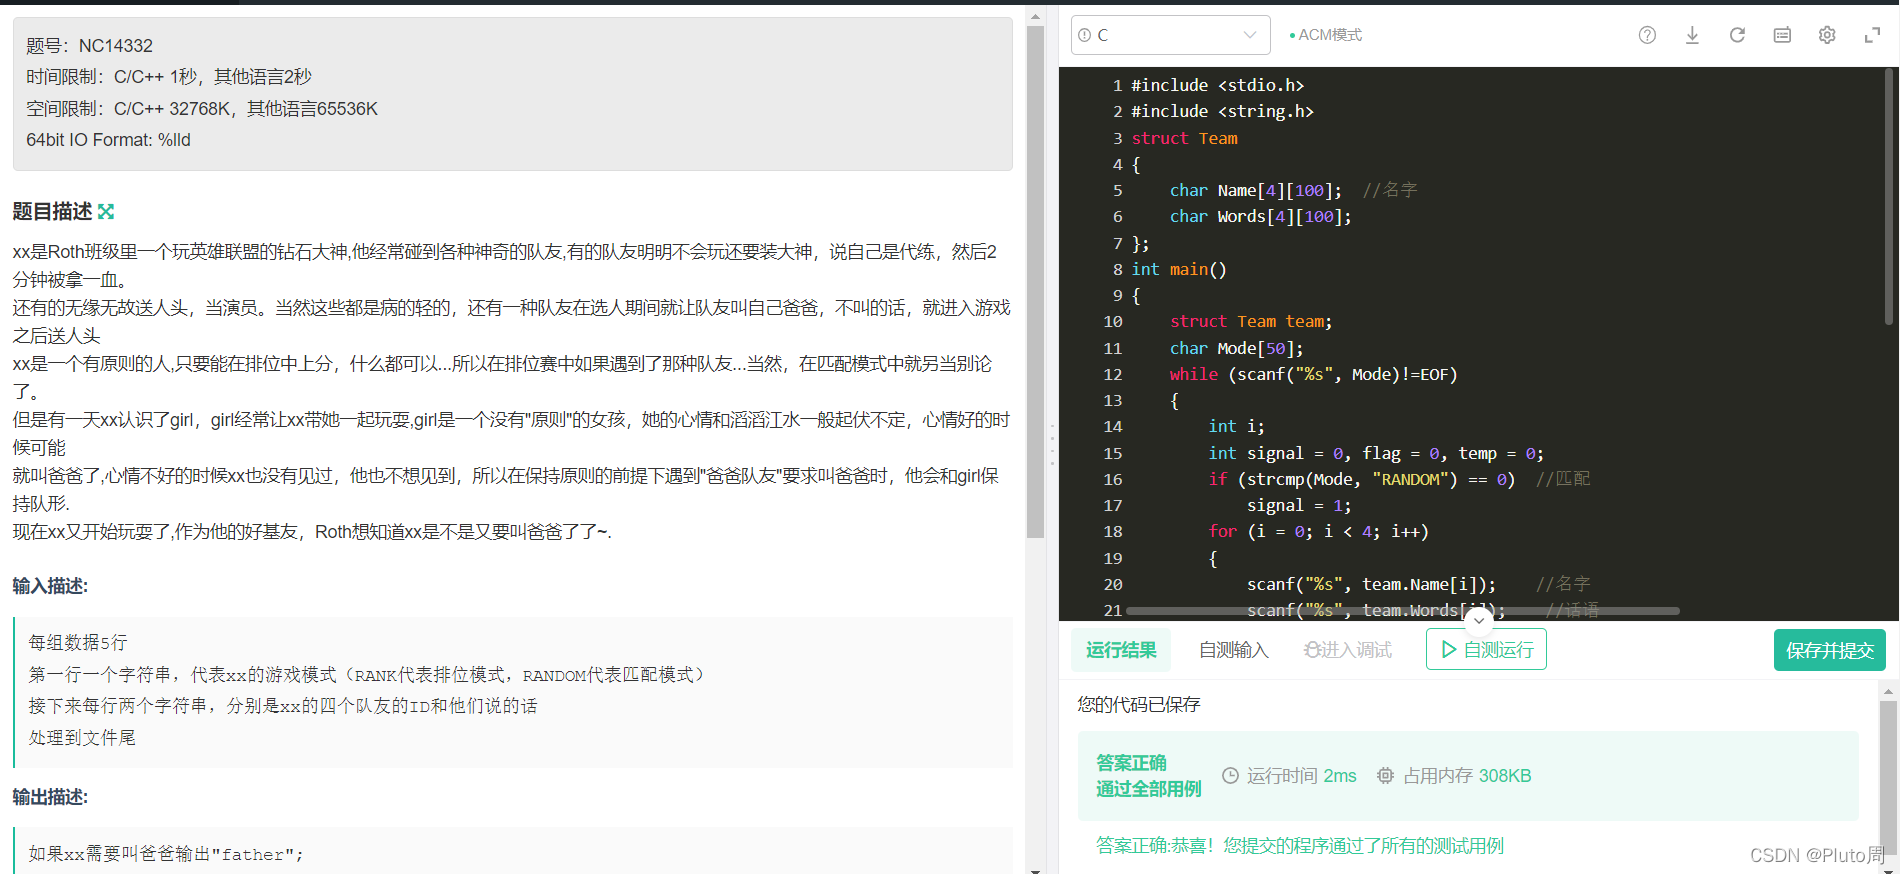This screenshot has width=1900, height=874.
Task: Click the 时间限制 line
Action: tap(169, 77)
